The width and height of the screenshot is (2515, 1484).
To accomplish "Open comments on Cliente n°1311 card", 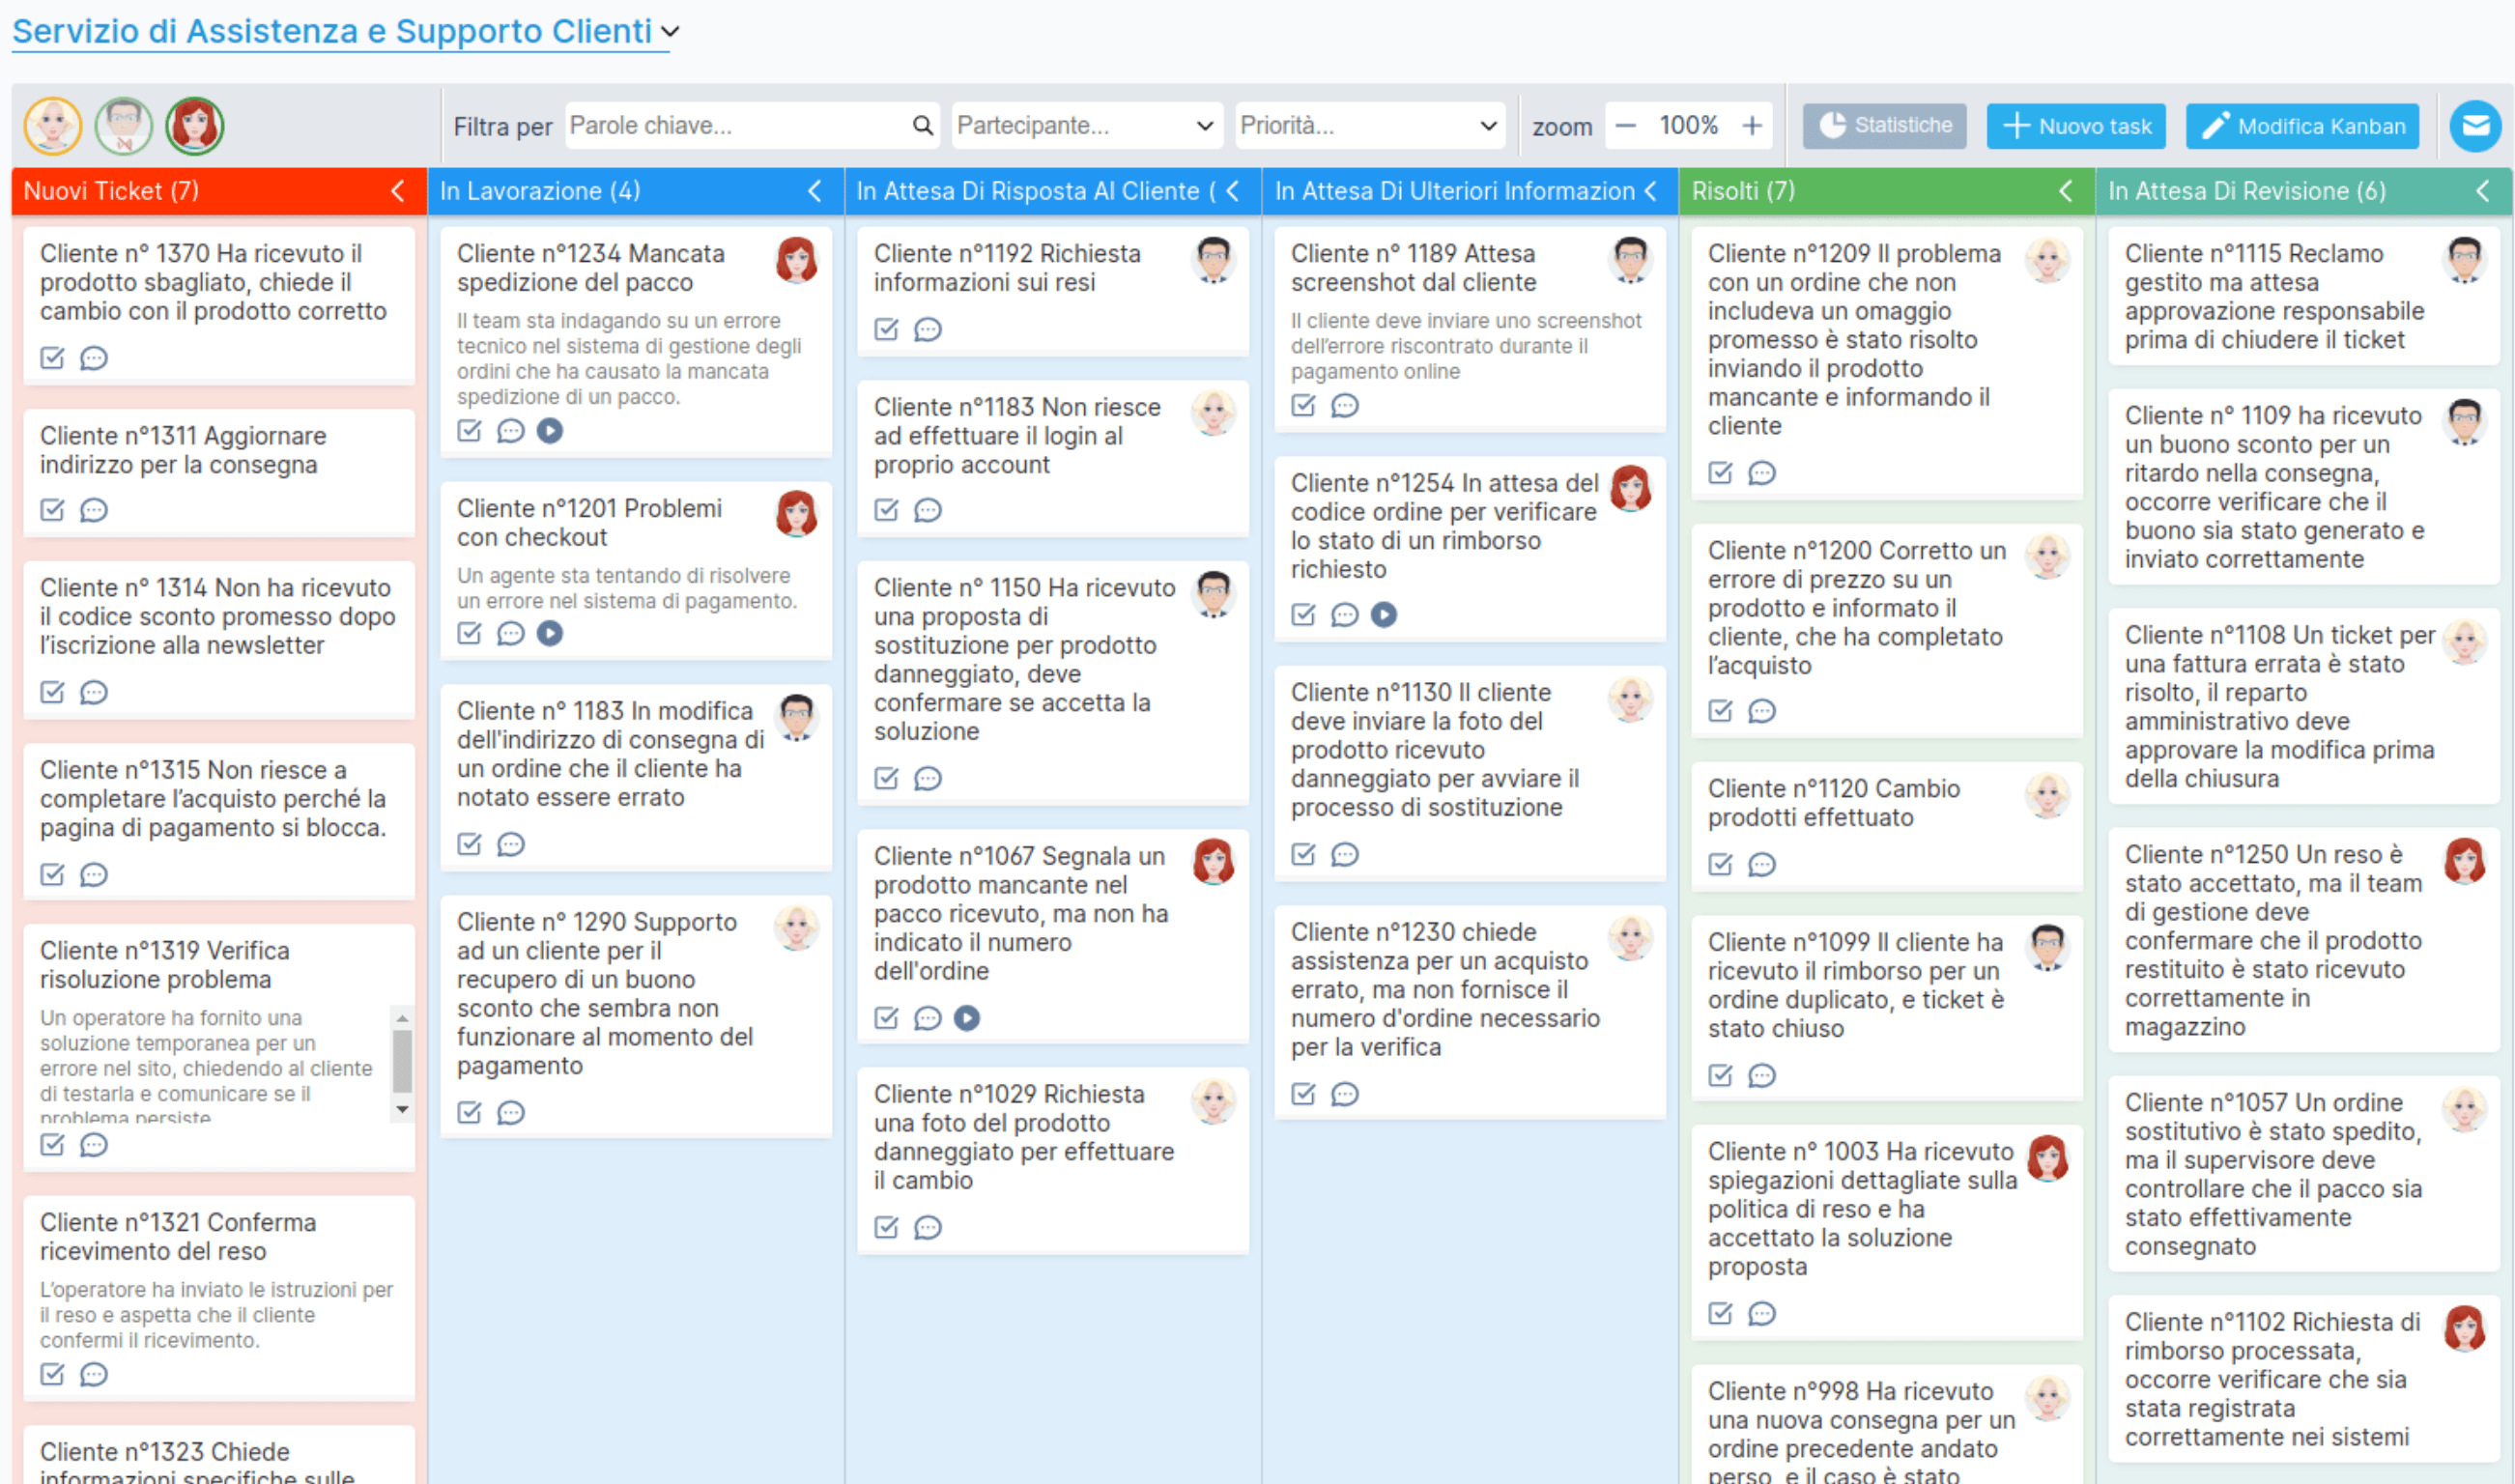I will tap(93, 510).
